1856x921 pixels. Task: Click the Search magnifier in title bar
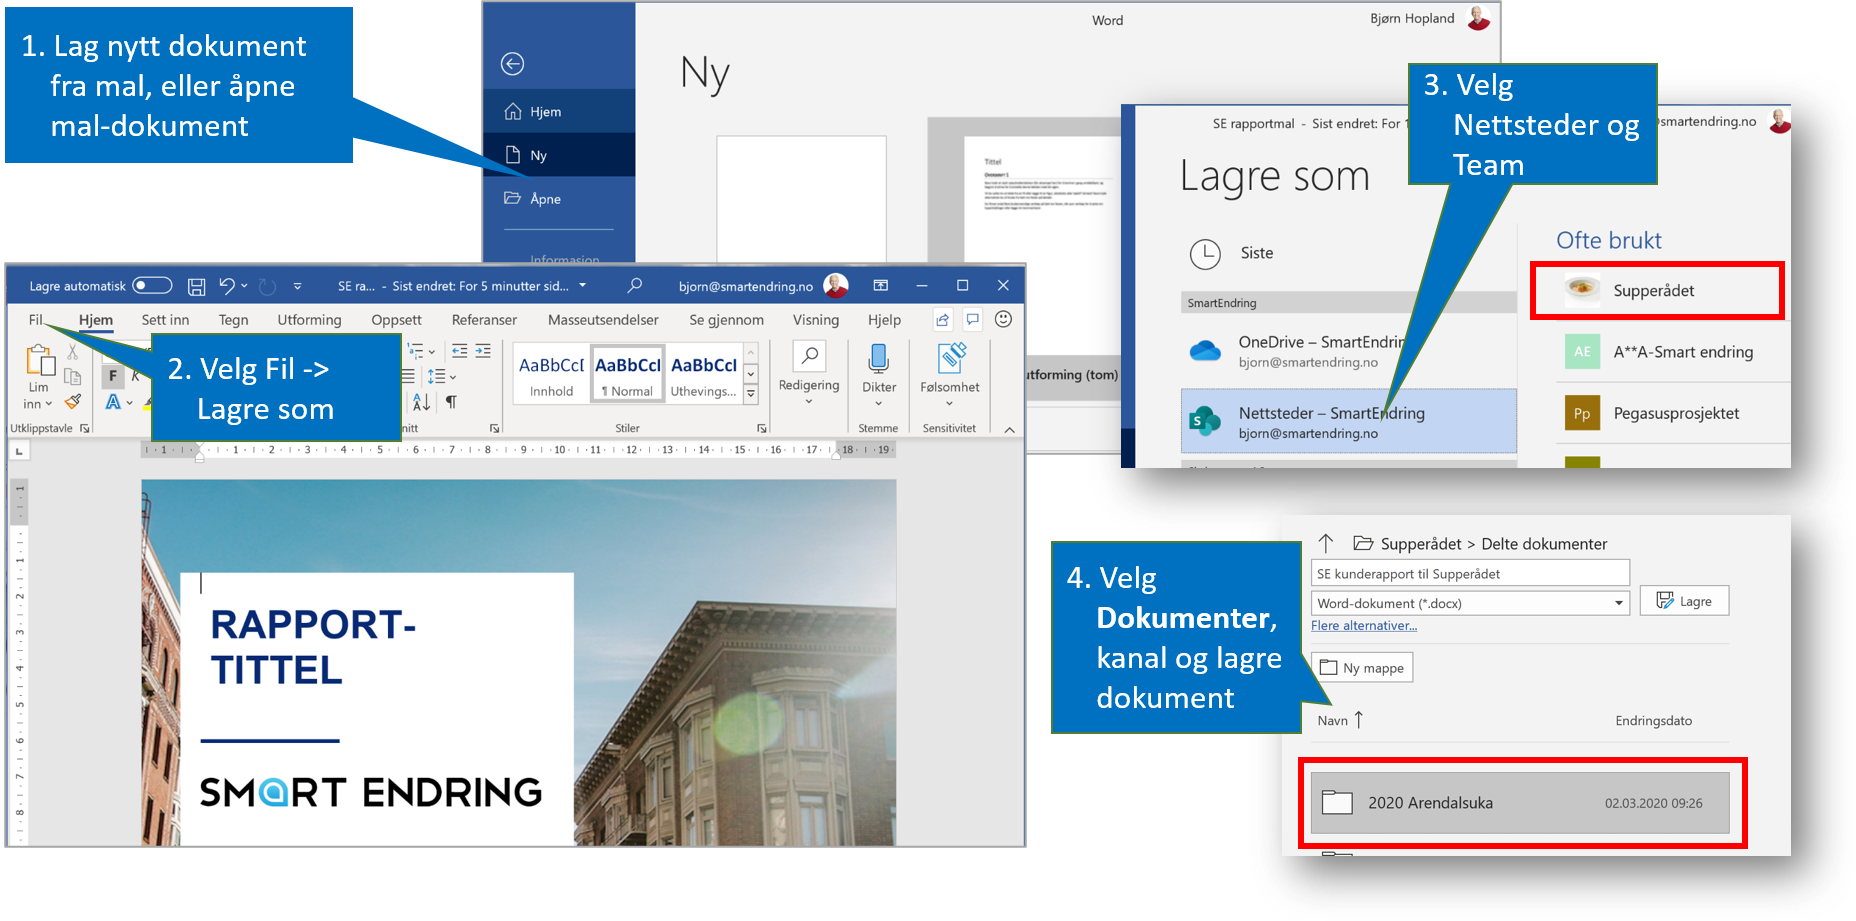(x=634, y=286)
